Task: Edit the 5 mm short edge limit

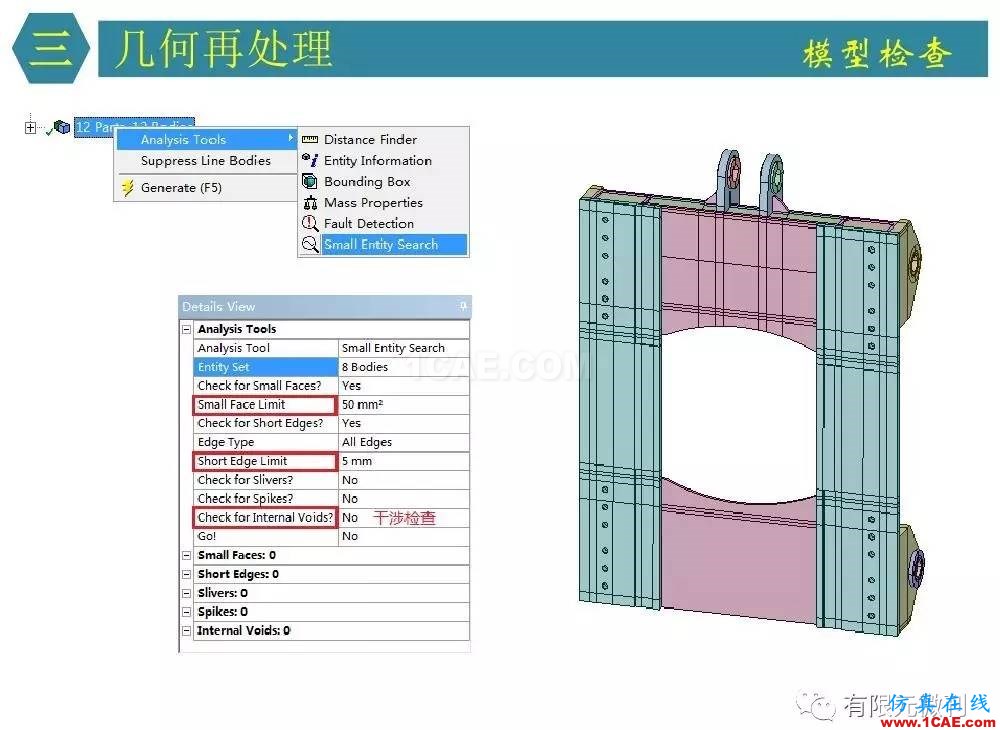Action: 403,461
